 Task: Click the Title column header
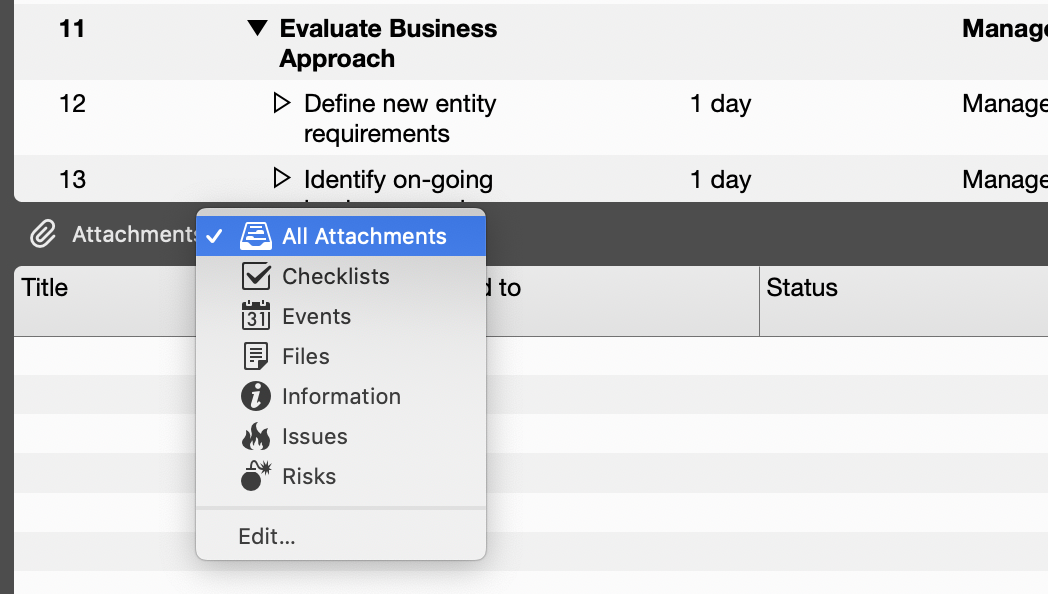tap(46, 288)
